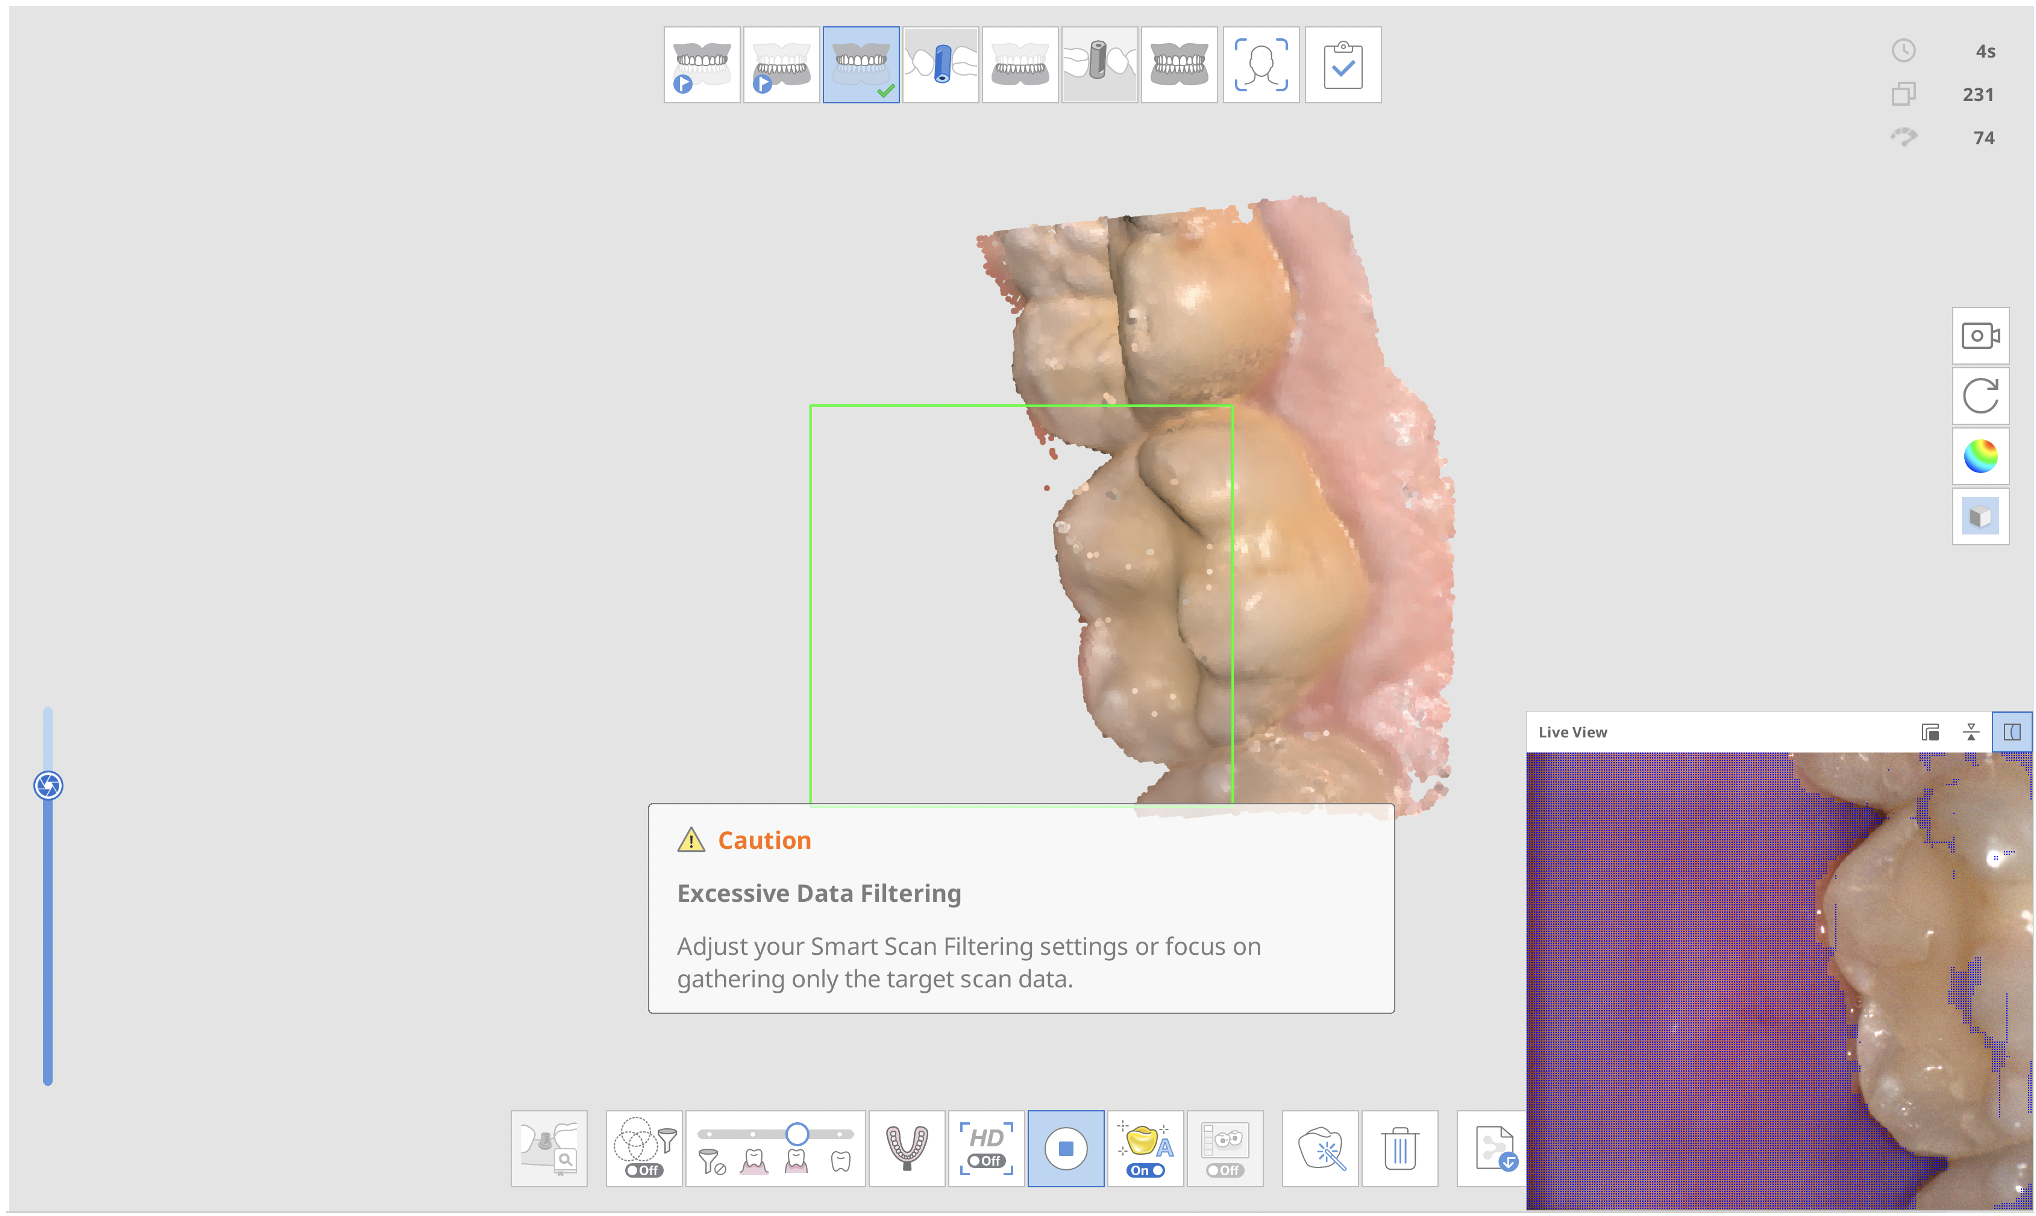
Task: Click the patient face scan icon
Action: [x=1257, y=64]
